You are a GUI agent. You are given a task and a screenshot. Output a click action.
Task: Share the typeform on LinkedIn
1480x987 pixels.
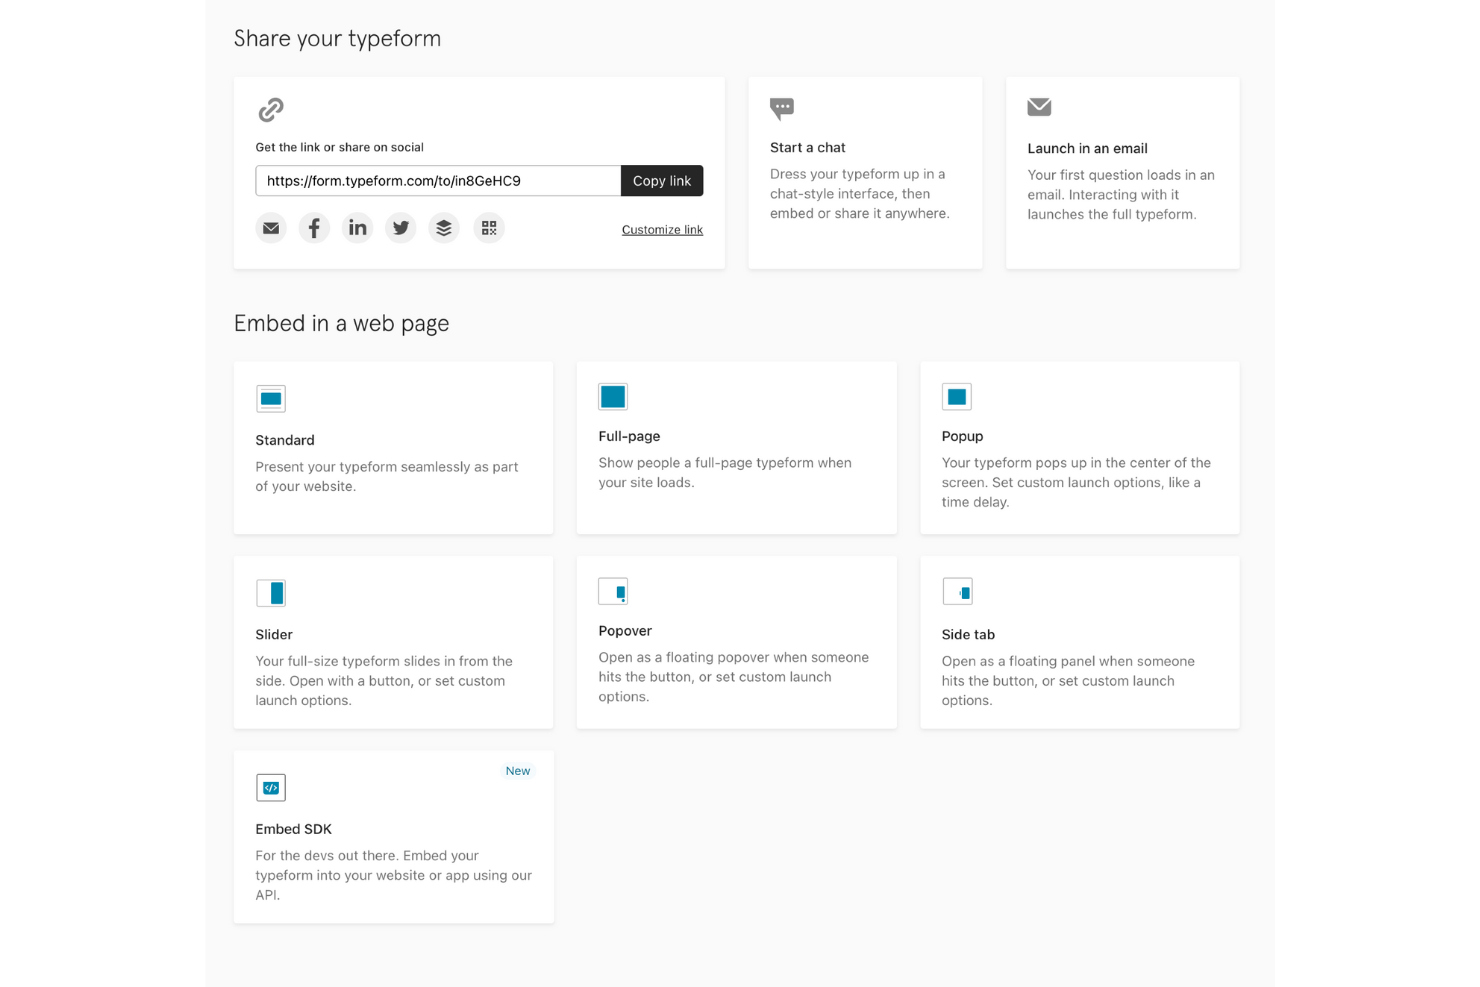tap(357, 227)
